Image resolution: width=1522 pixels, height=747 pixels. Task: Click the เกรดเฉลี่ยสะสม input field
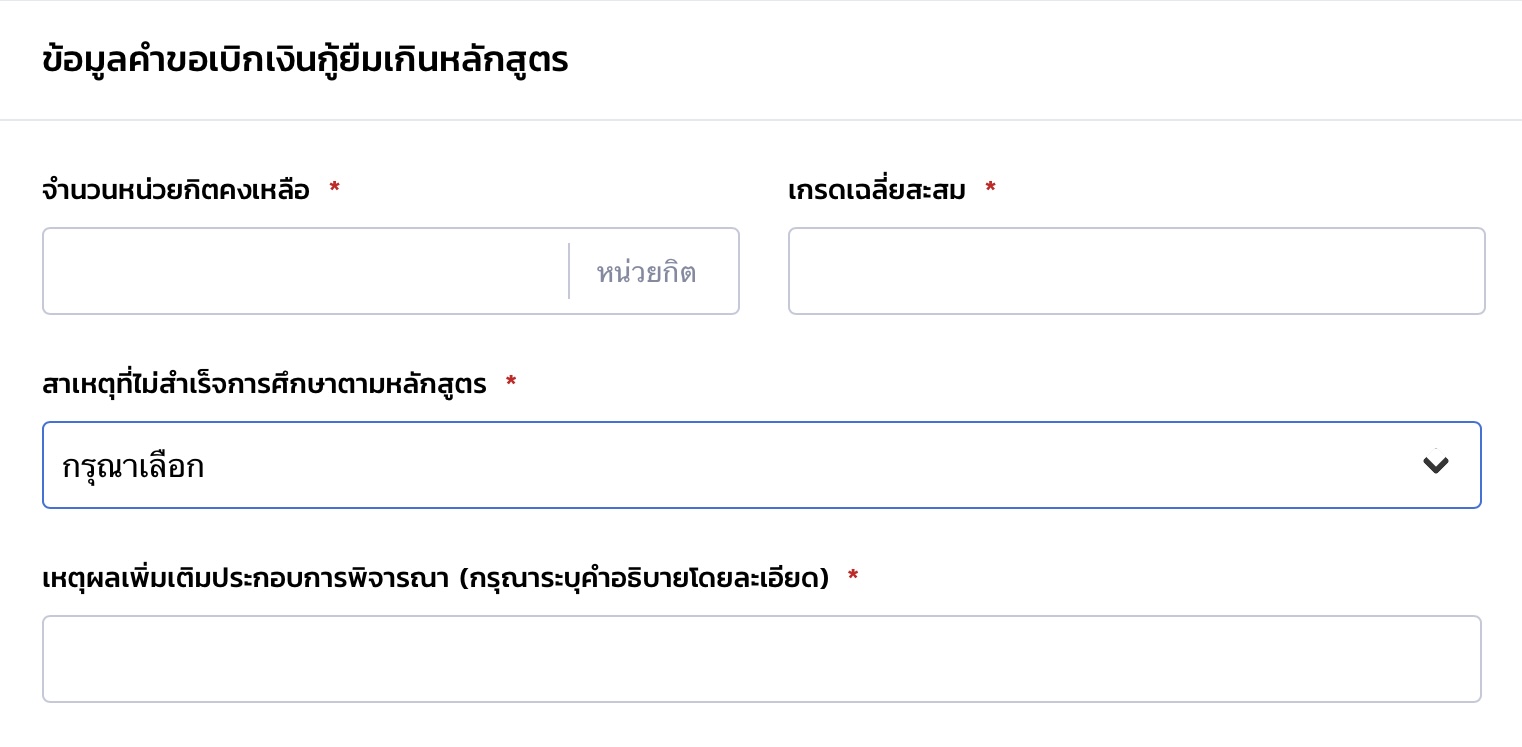[1136, 271]
